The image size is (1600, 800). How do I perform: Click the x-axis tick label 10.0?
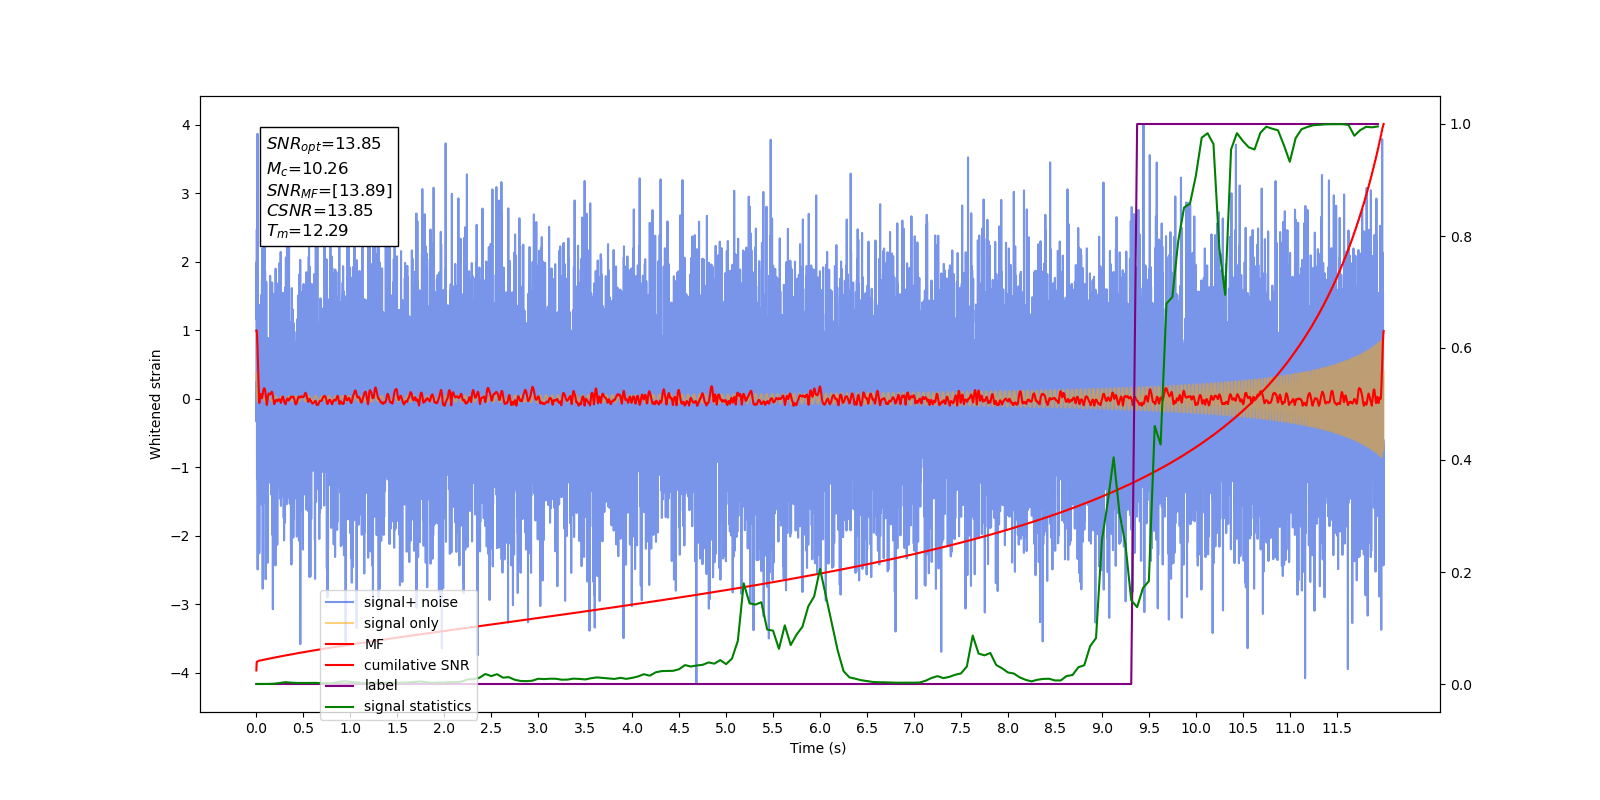(x=1196, y=728)
